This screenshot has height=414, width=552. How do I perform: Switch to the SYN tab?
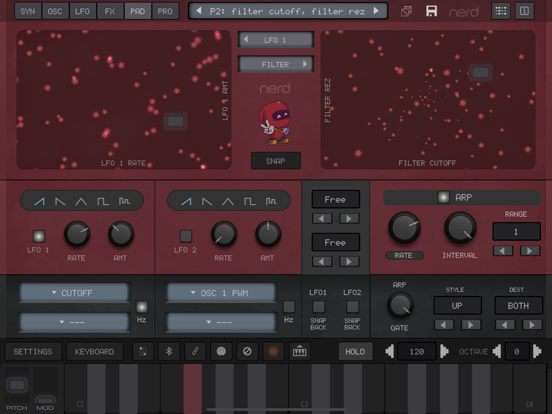click(27, 11)
